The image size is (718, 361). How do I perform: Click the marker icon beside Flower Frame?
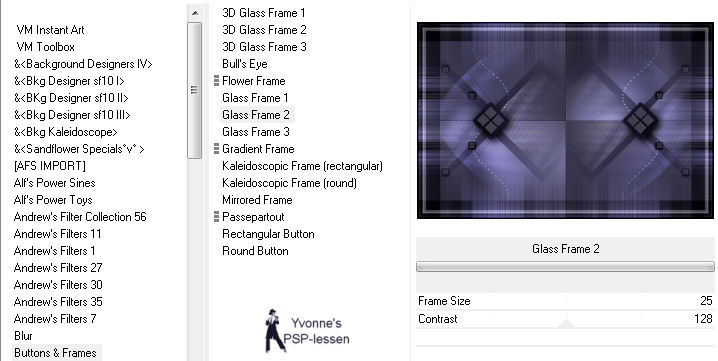(x=216, y=81)
